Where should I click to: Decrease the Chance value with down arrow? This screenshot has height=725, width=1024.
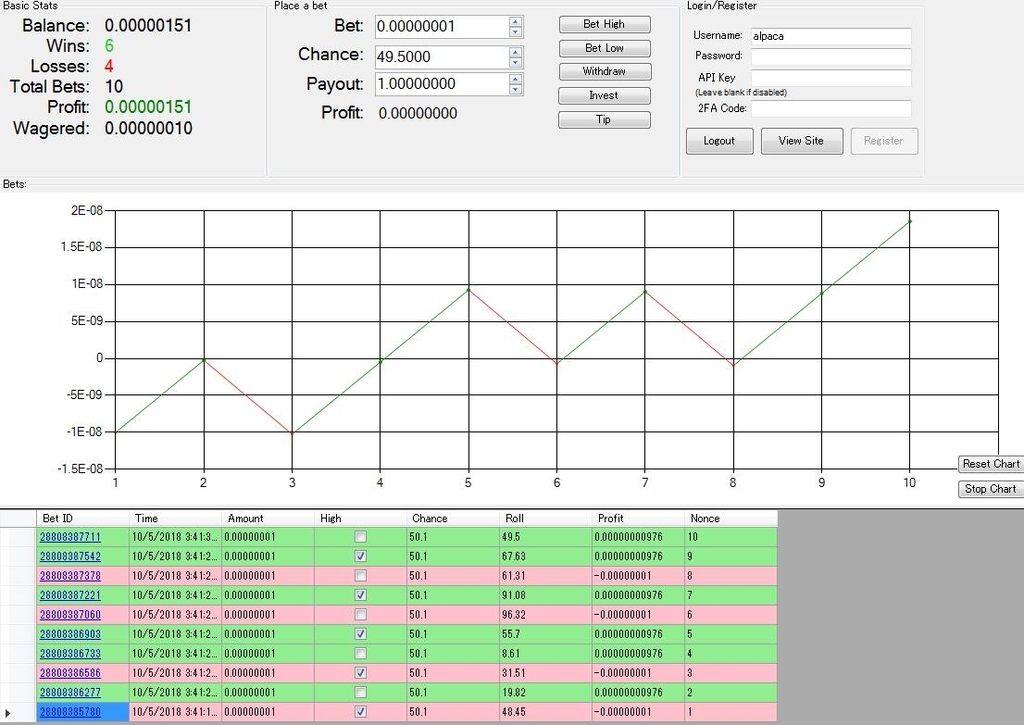[x=515, y=62]
